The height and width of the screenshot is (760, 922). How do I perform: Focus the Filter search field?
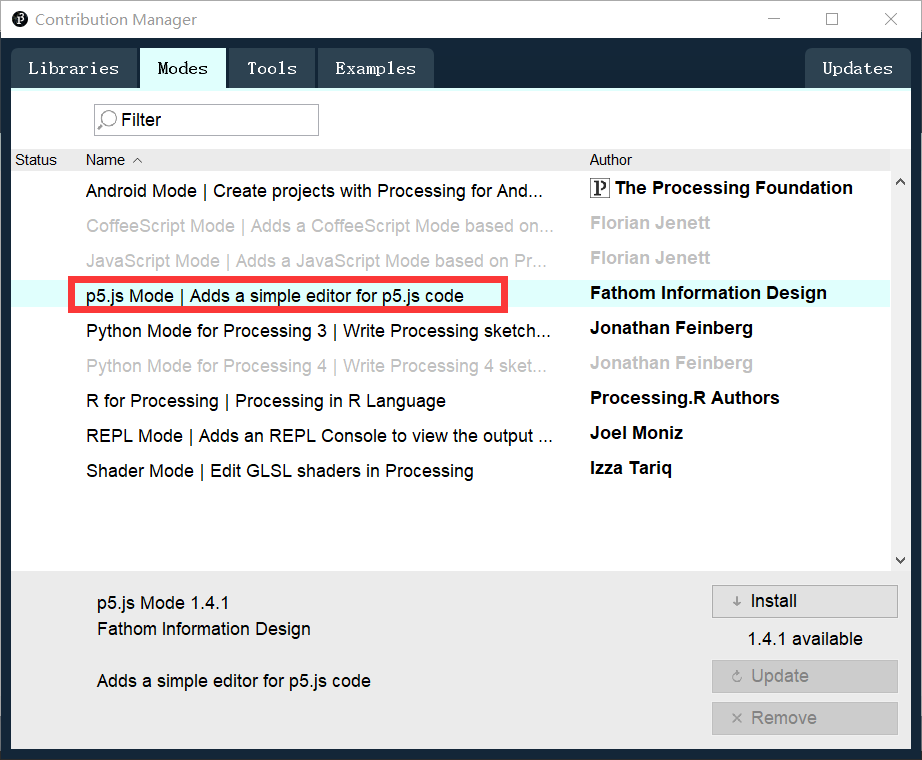coord(215,120)
